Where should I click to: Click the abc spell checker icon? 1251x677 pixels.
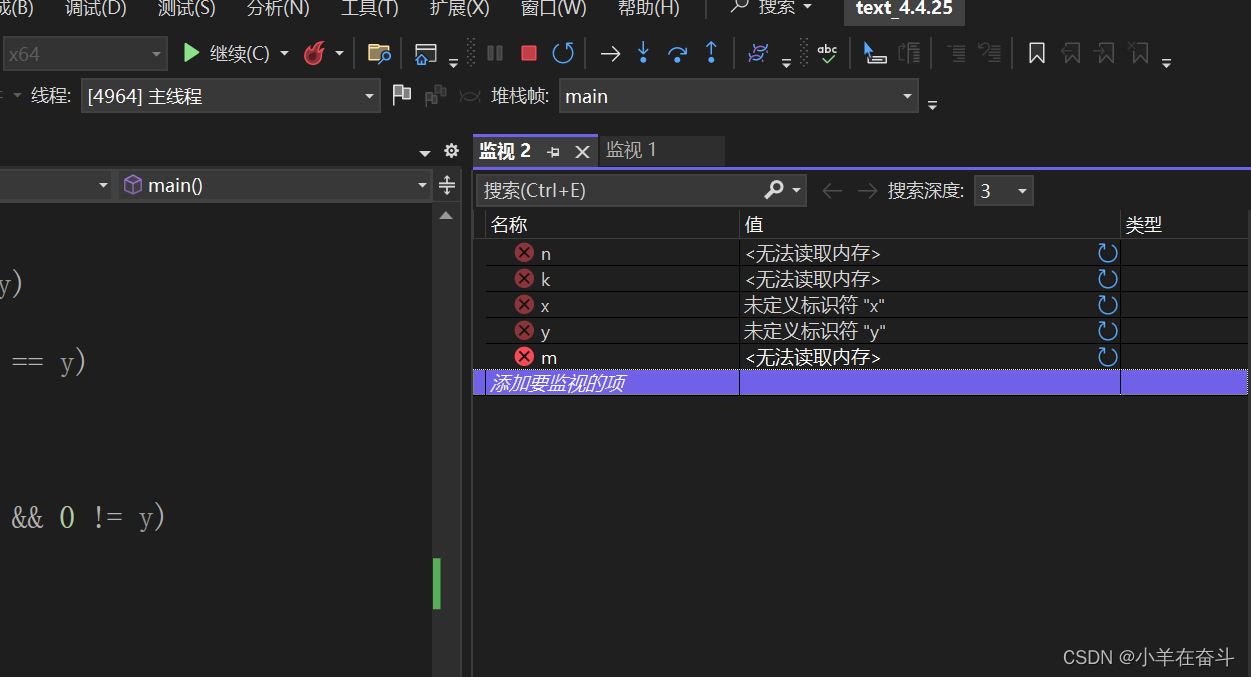click(827, 53)
